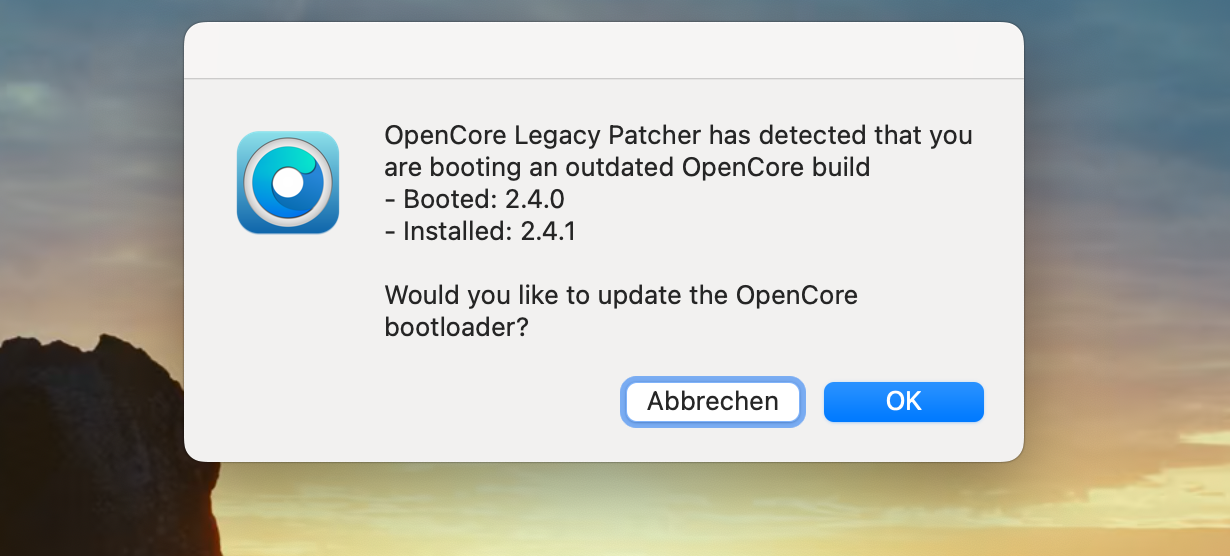This screenshot has width=1230, height=556.
Task: Confirm the update with OK
Action: tap(903, 401)
